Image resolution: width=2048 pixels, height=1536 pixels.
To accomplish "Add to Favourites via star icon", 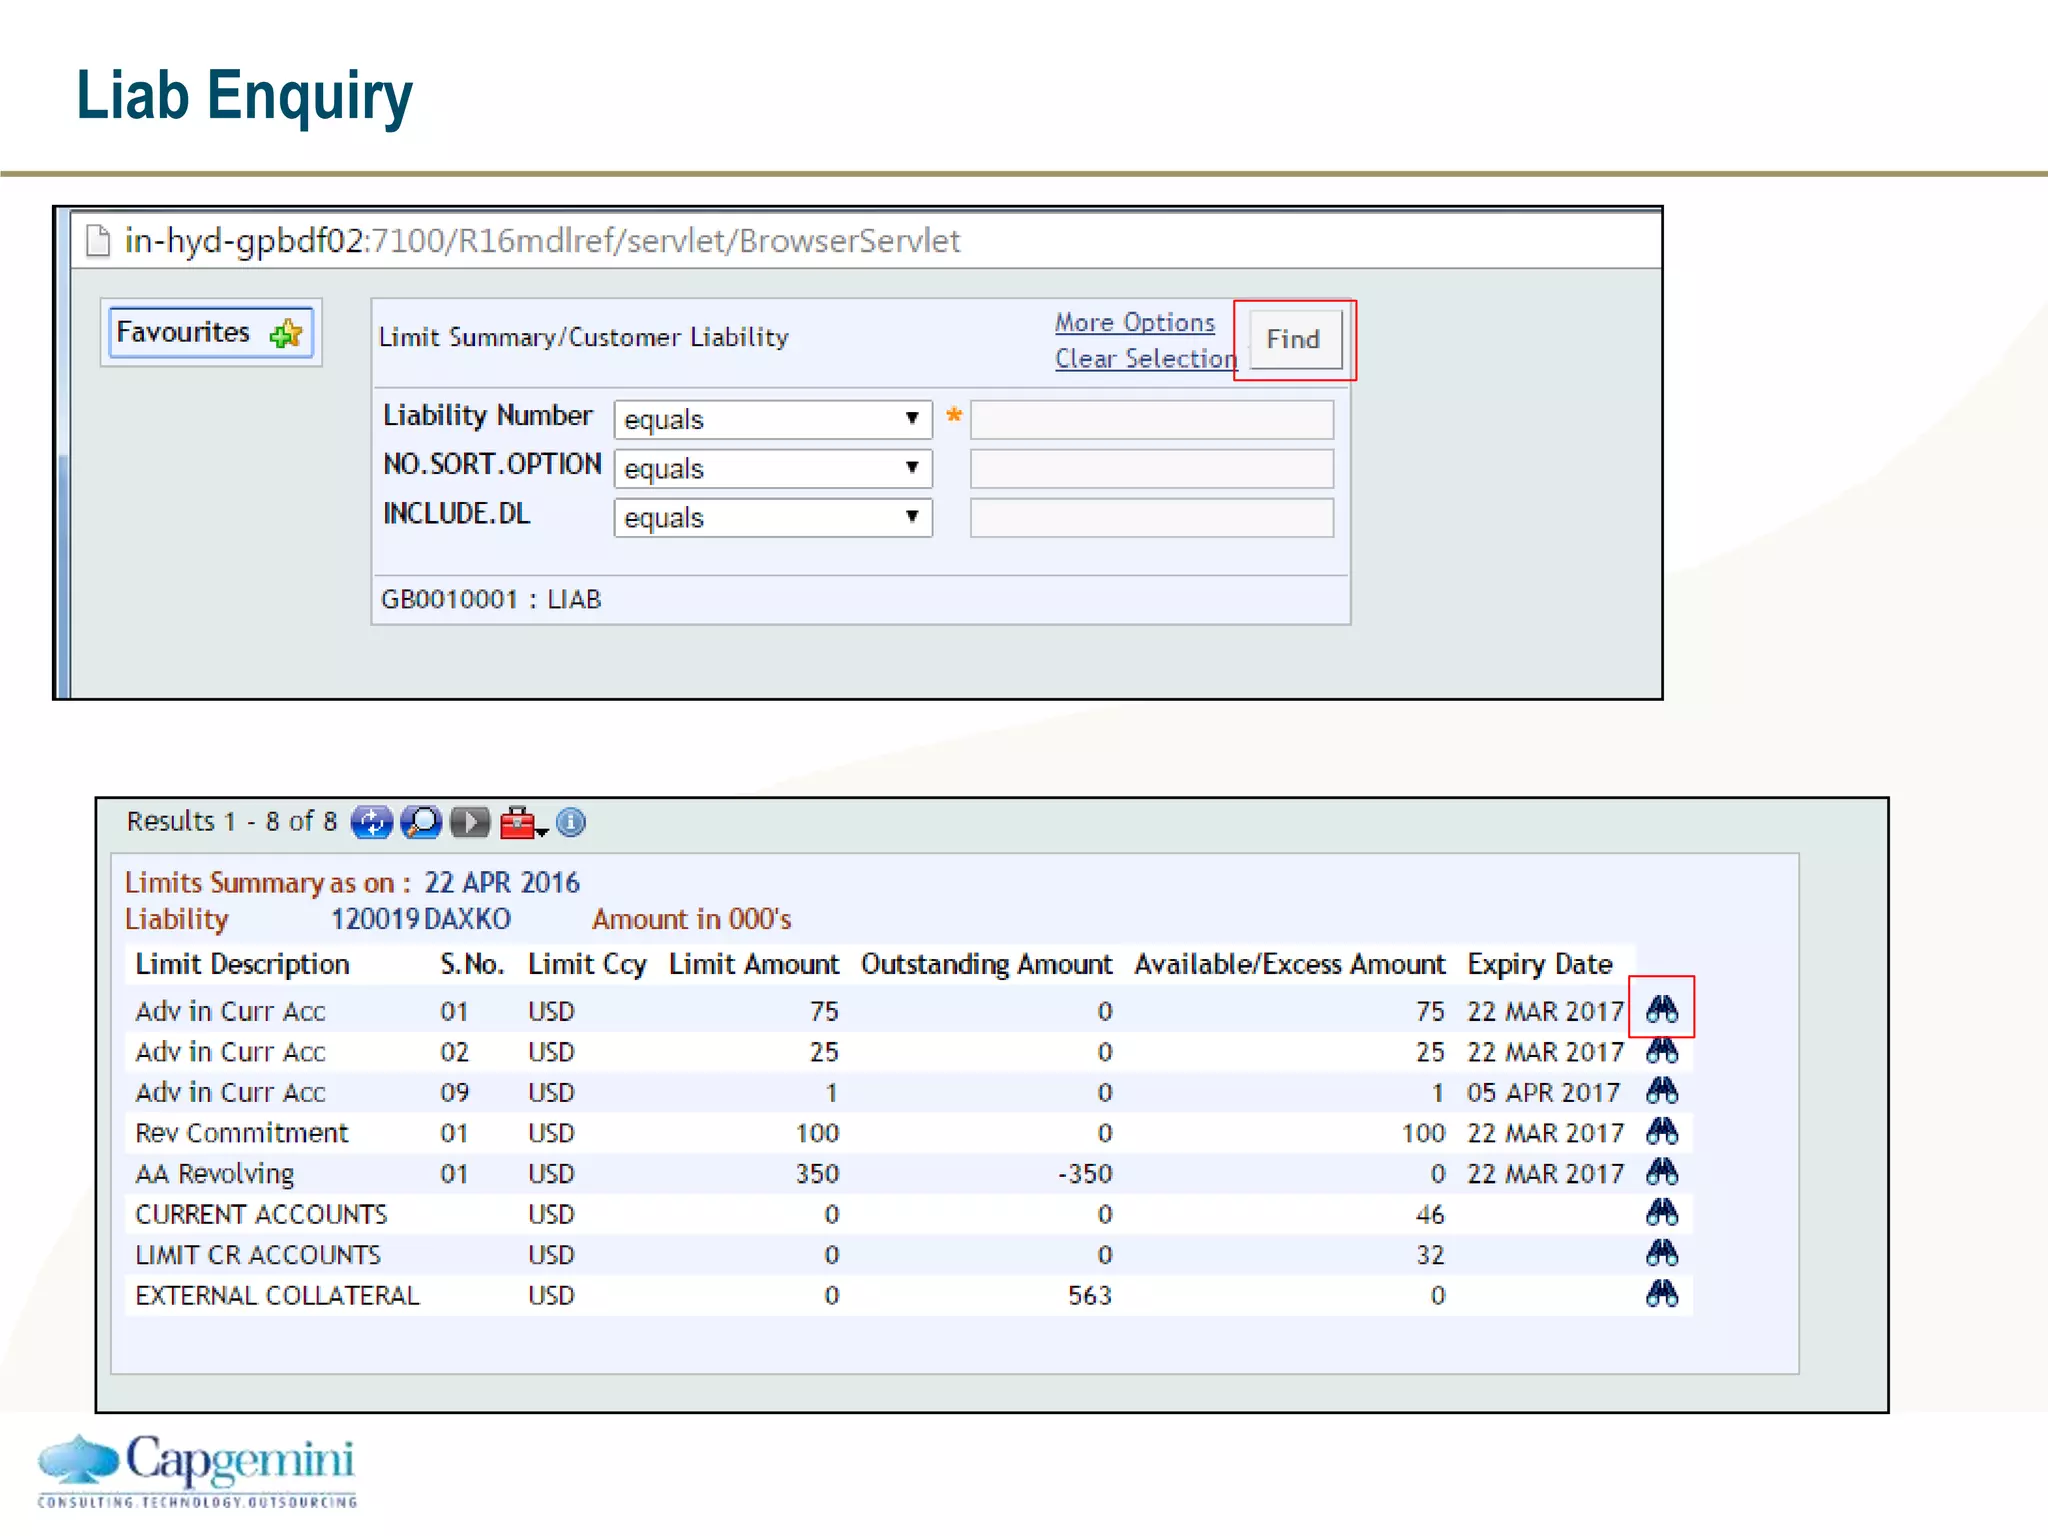I will 286,333.
